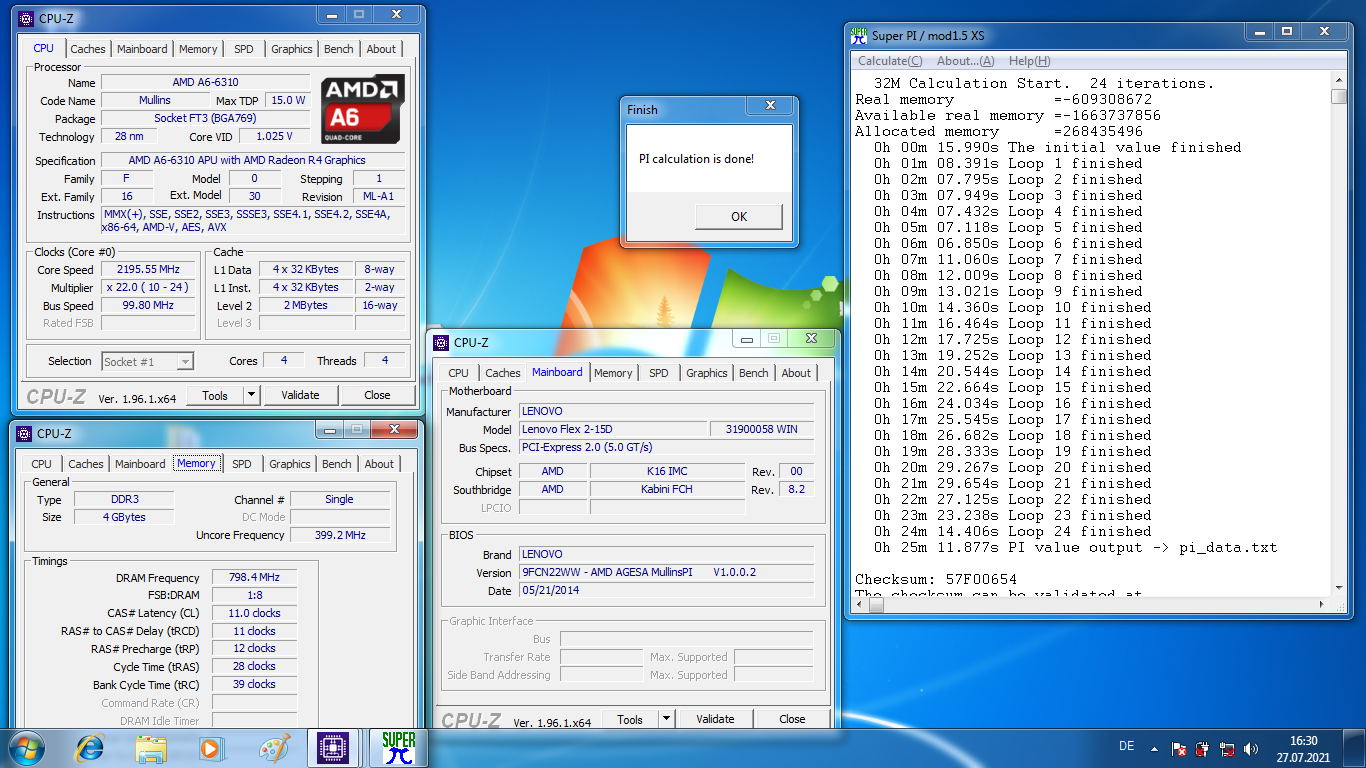Select the Caches tab in the Memory window
Screen dimensions: 1366x768
click(x=86, y=464)
